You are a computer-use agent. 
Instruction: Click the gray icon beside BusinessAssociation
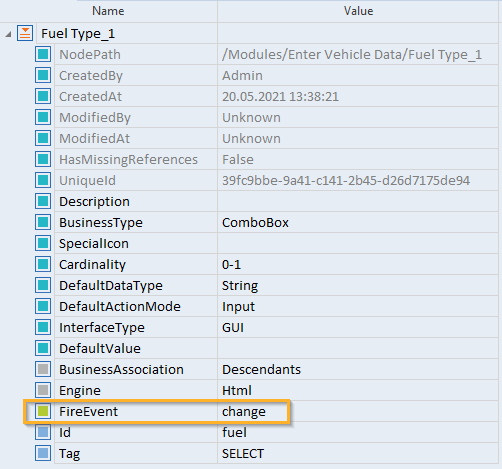pos(43,369)
